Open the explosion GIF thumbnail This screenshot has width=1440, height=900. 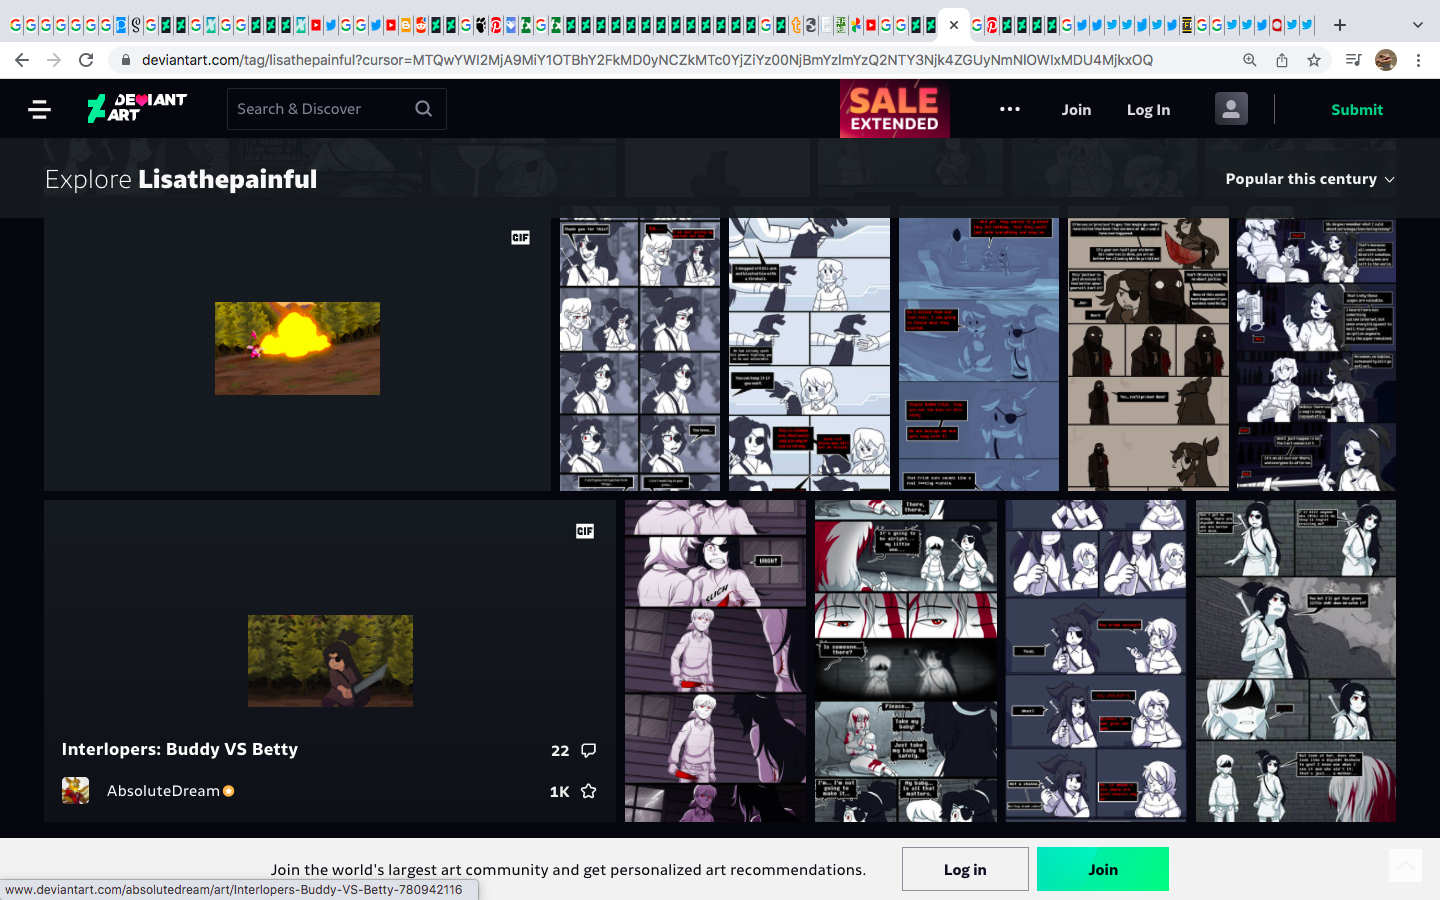pyautogui.click(x=297, y=348)
